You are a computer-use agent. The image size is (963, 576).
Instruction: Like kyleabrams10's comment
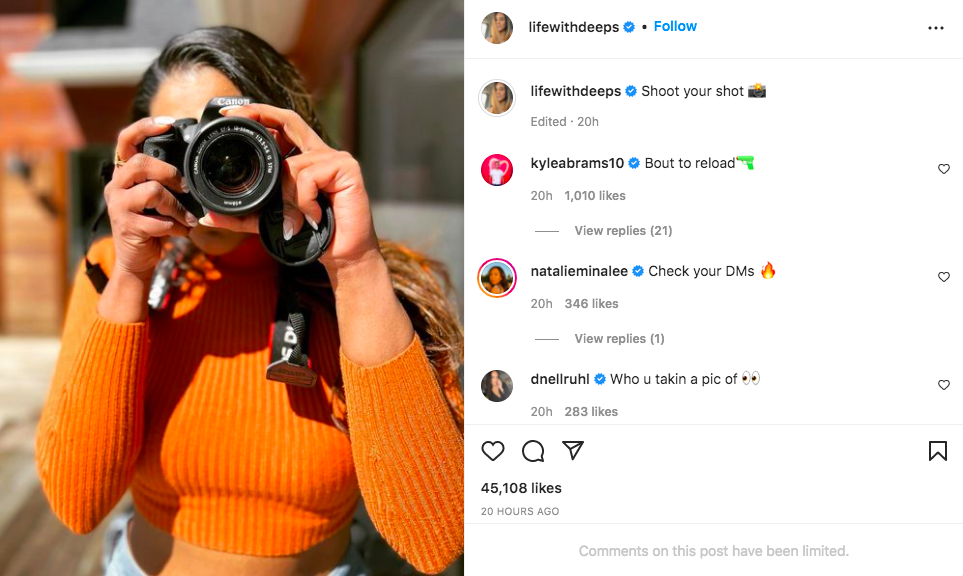click(943, 169)
